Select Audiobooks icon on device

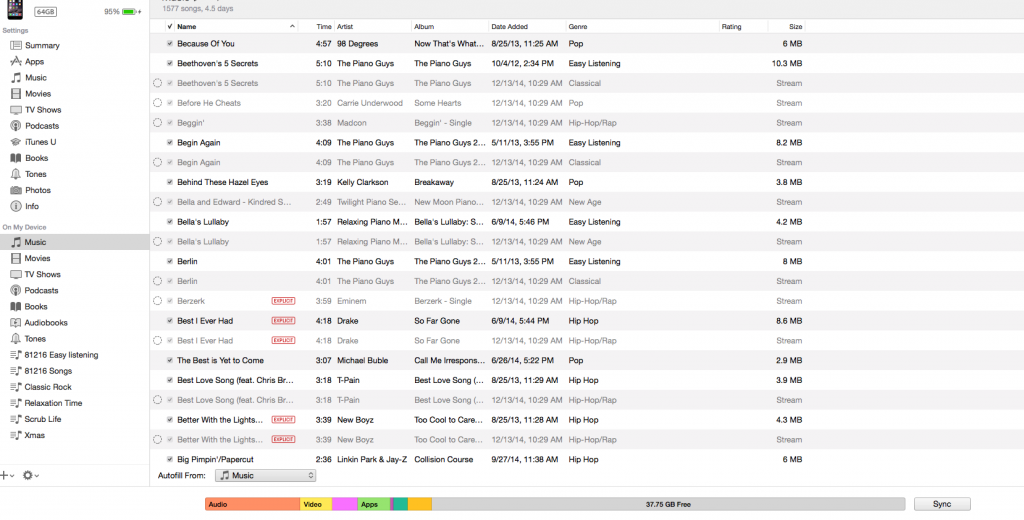16,323
